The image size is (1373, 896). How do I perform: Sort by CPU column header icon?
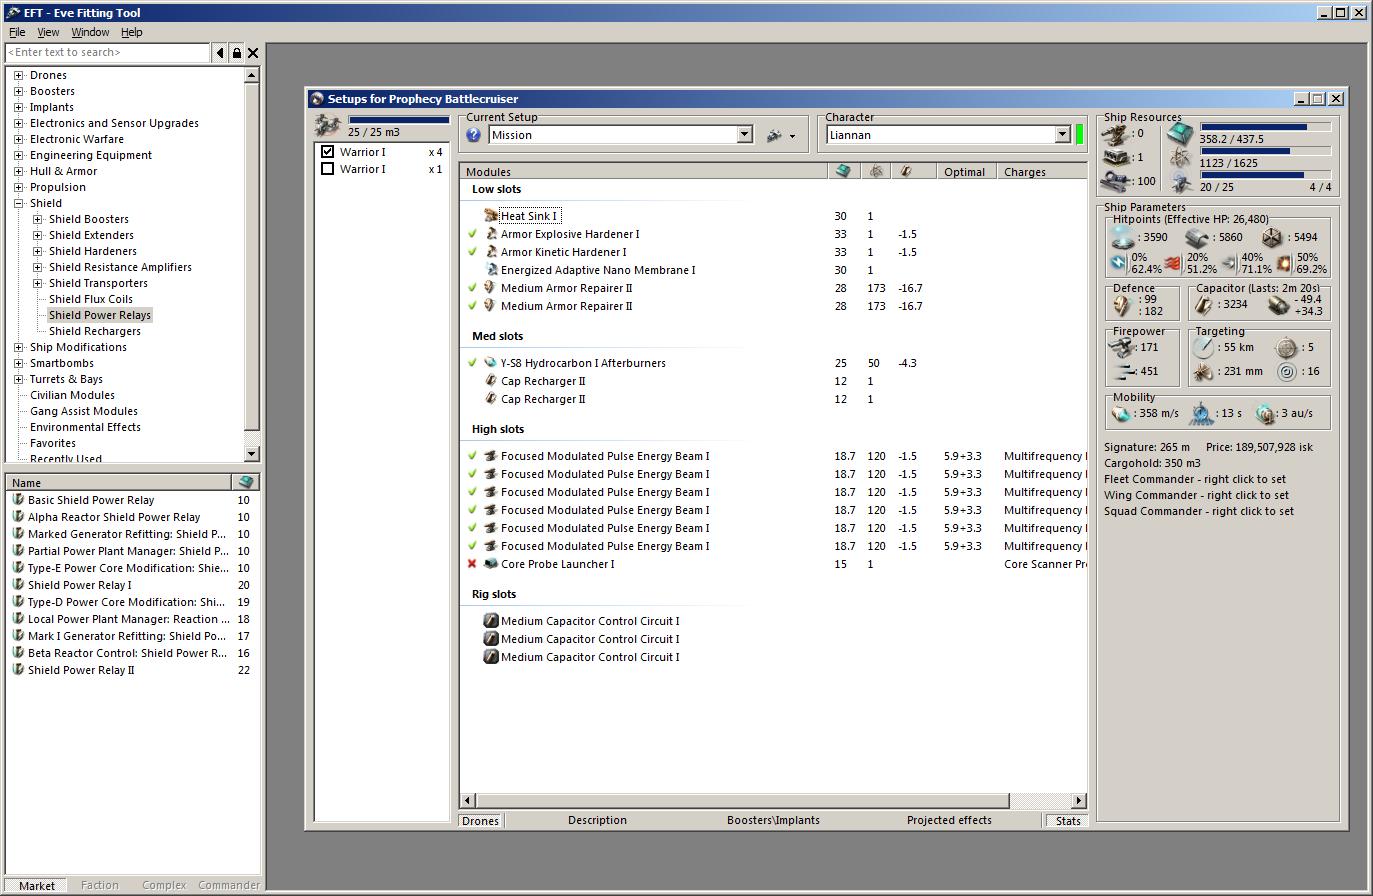842,172
